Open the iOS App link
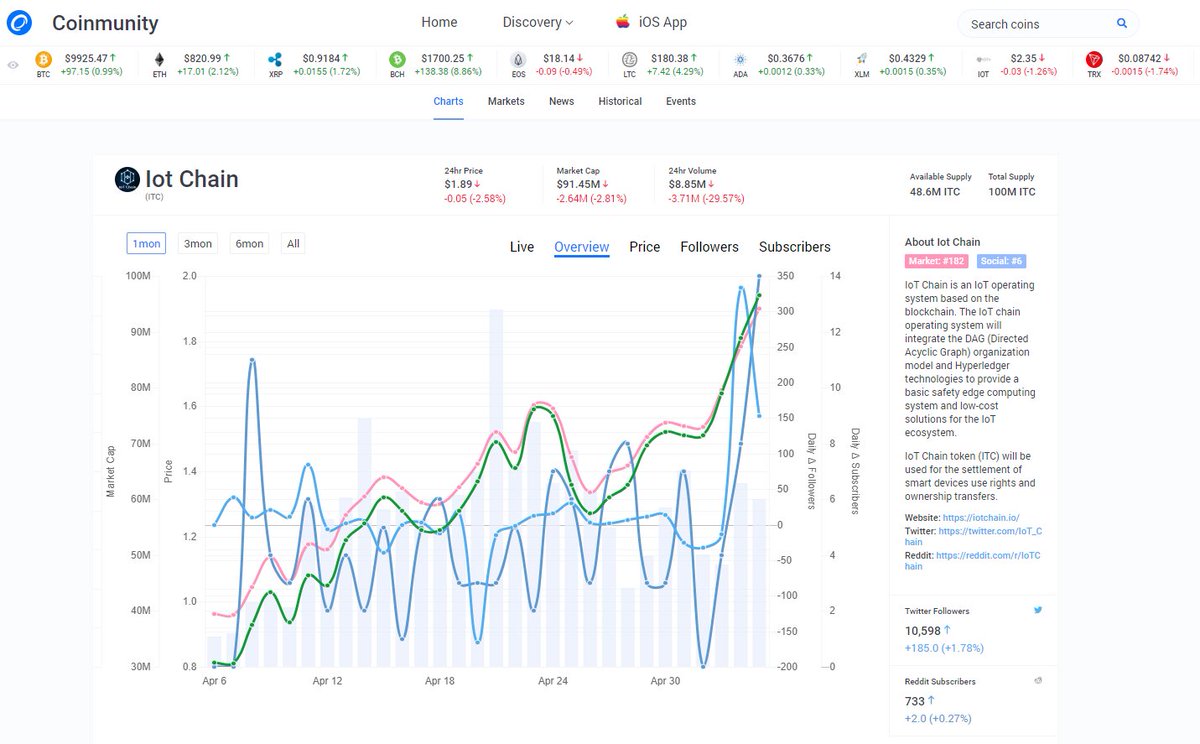This screenshot has width=1200, height=744. [x=662, y=22]
